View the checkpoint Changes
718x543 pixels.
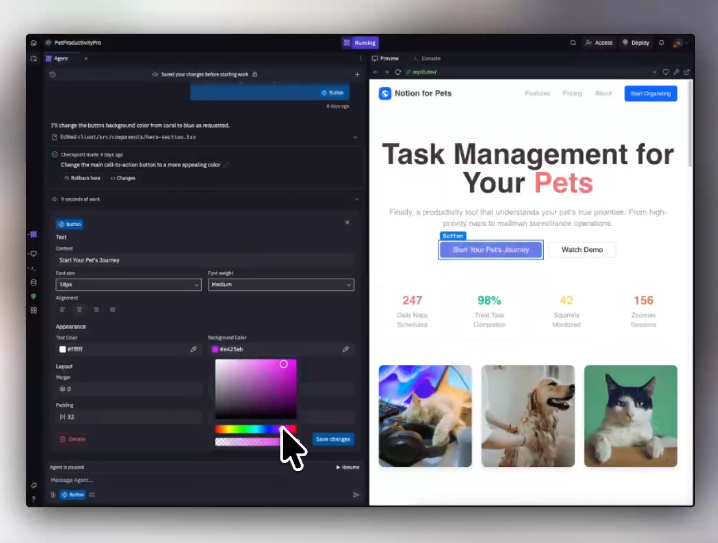coord(123,178)
